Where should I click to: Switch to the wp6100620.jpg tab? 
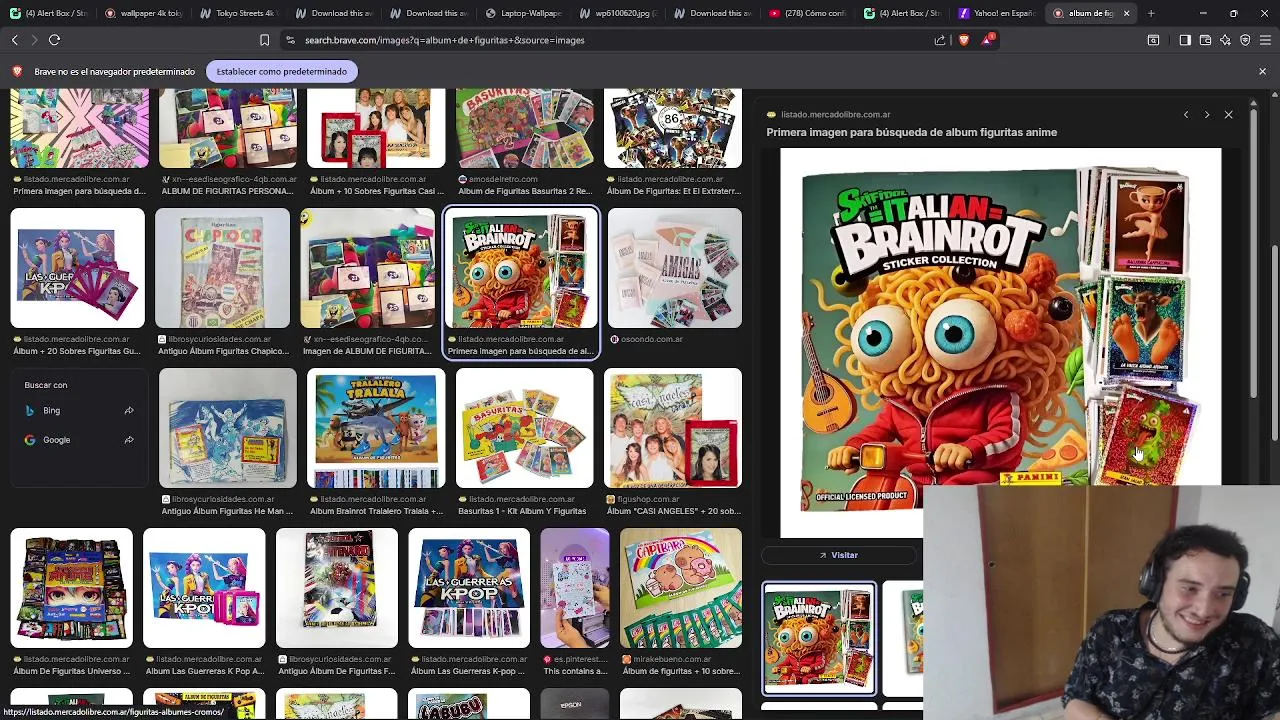(617, 13)
